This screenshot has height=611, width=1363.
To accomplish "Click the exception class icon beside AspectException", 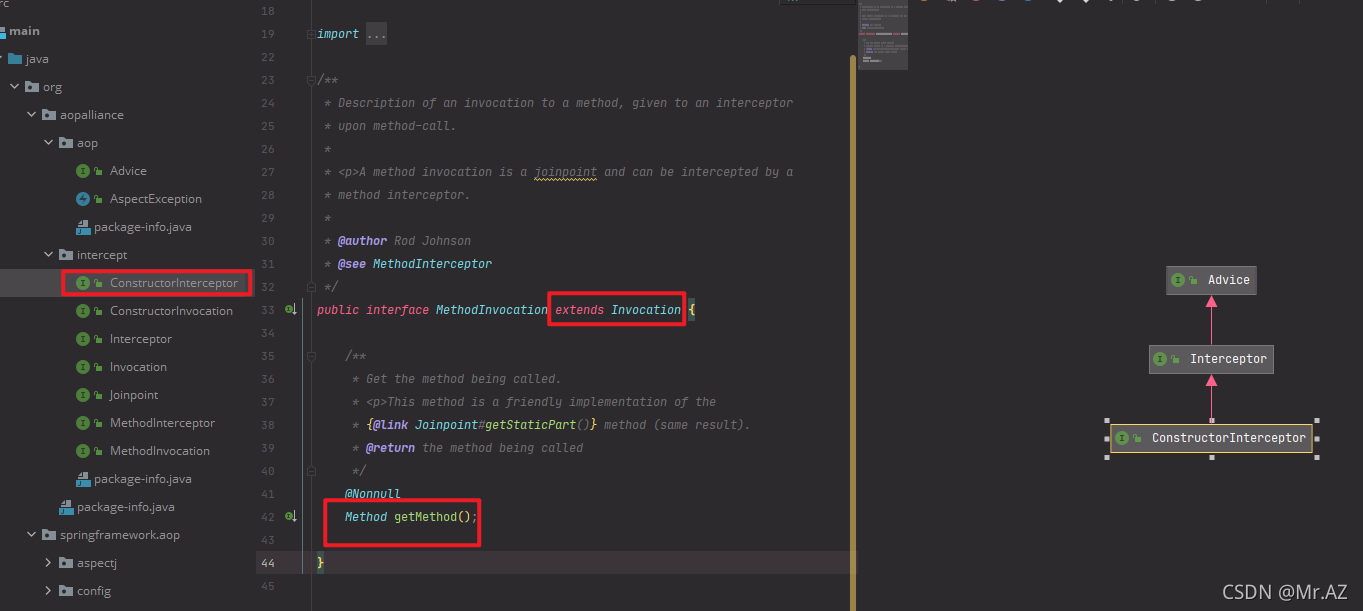I will pos(83,199).
